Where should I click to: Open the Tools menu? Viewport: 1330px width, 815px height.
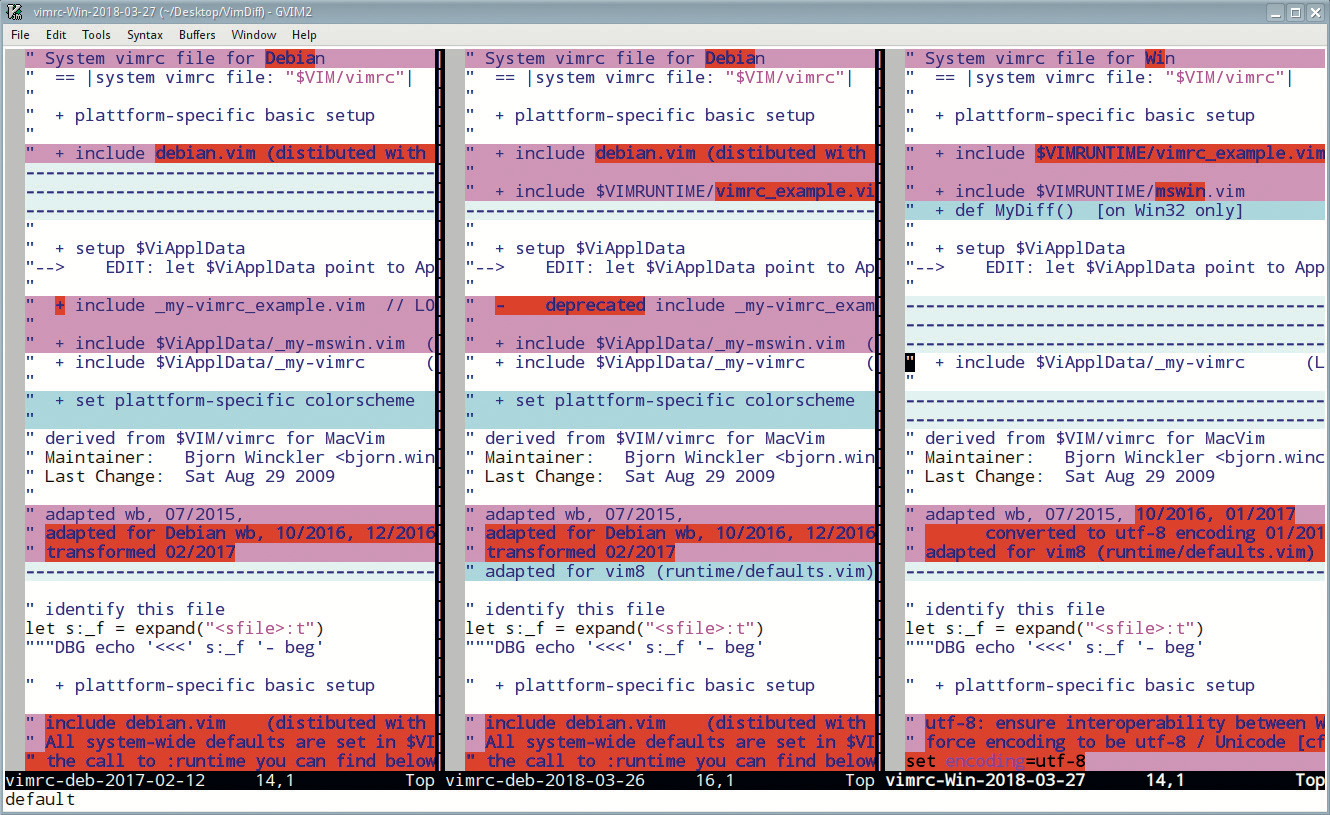[96, 35]
